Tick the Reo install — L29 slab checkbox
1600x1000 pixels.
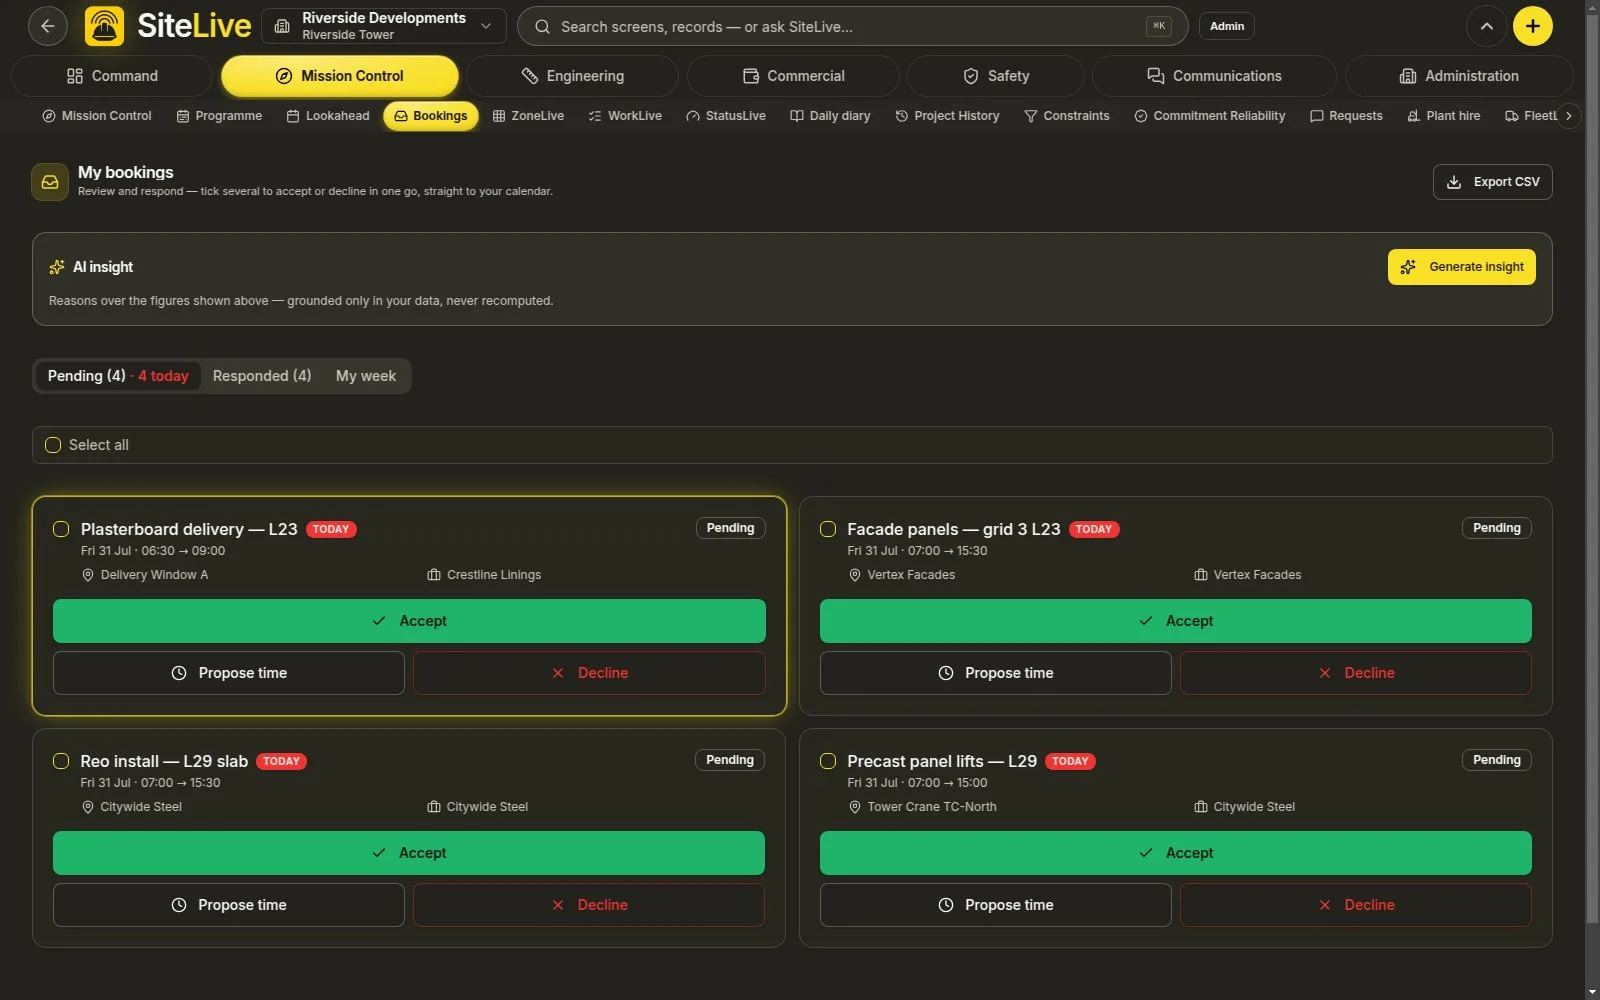(x=61, y=761)
